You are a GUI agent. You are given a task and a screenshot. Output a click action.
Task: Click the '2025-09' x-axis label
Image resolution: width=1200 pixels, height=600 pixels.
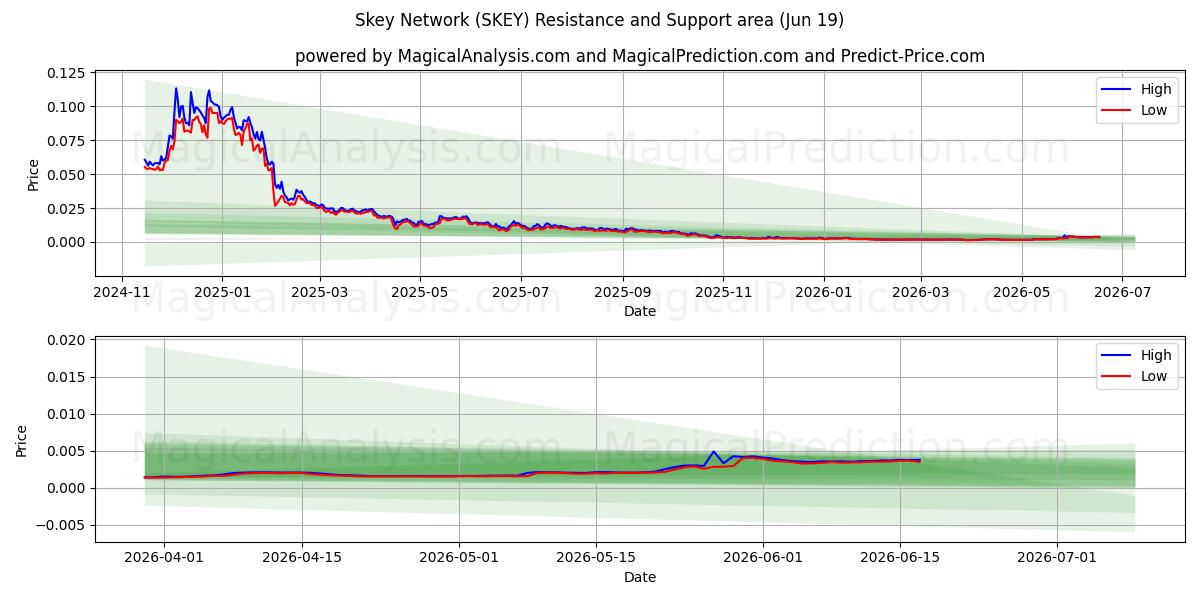(x=623, y=292)
